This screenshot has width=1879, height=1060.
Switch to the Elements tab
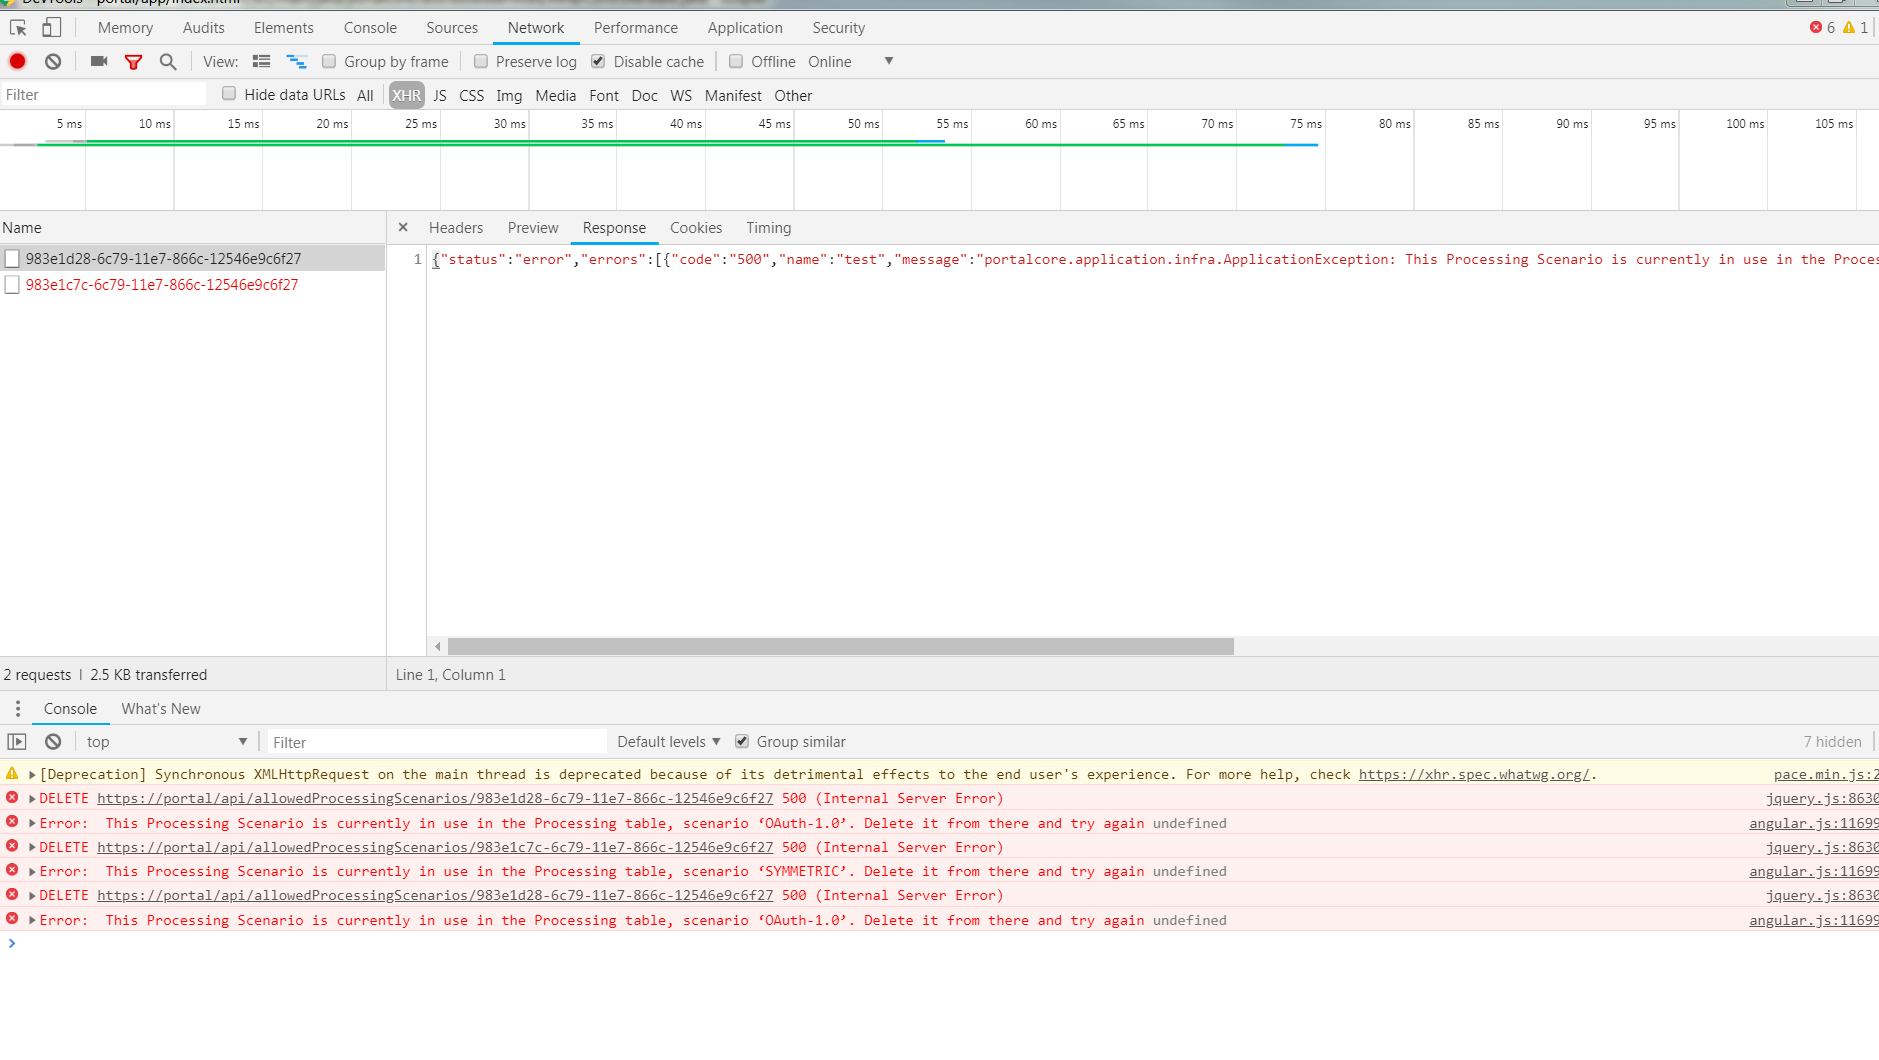[x=284, y=28]
